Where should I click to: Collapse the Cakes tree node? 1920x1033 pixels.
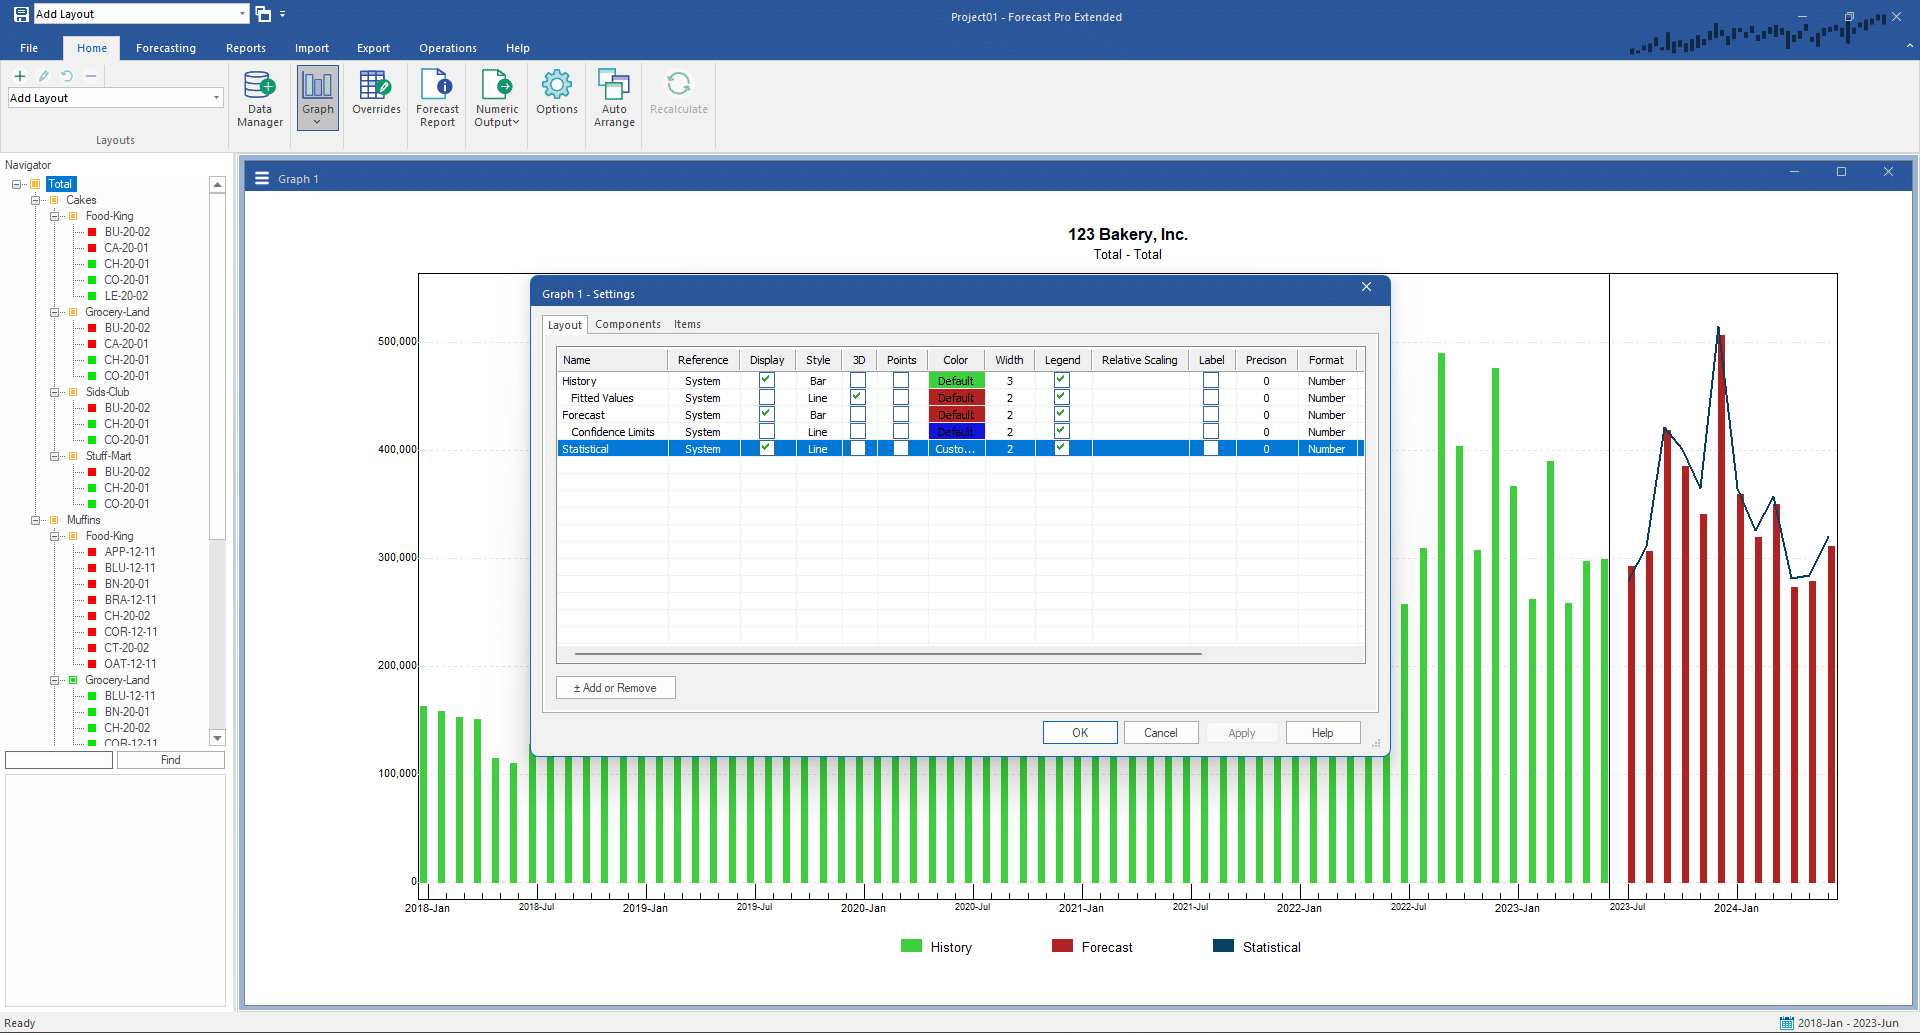(x=36, y=200)
